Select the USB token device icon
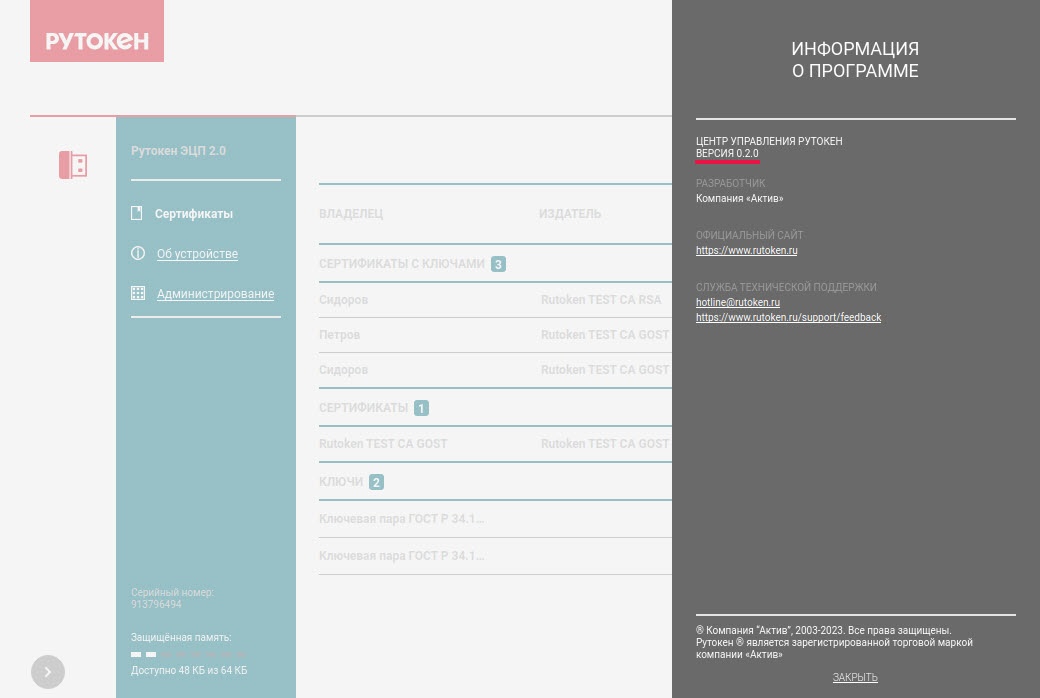 pos(73,165)
